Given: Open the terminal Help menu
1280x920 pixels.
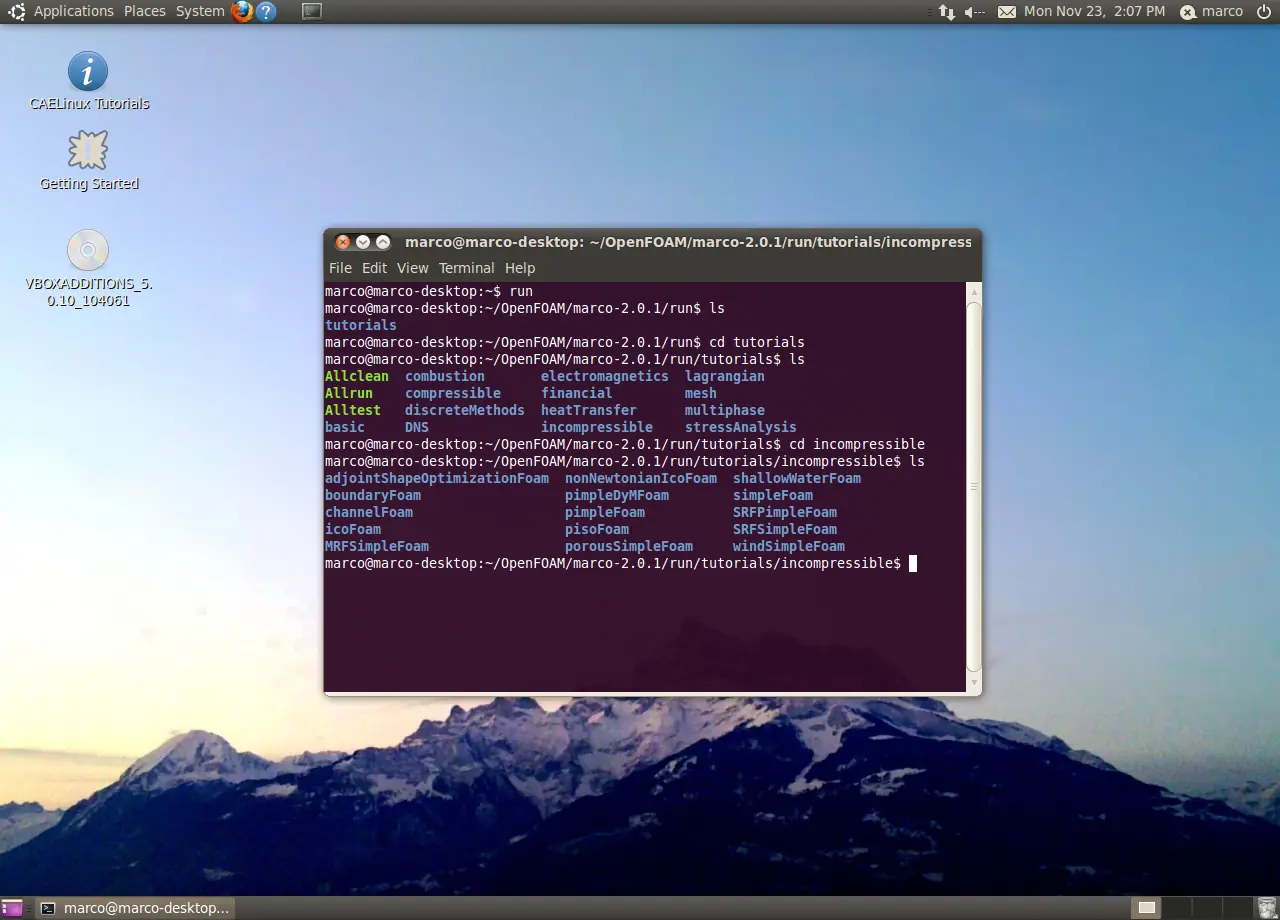Looking at the screenshot, I should click(x=520, y=268).
